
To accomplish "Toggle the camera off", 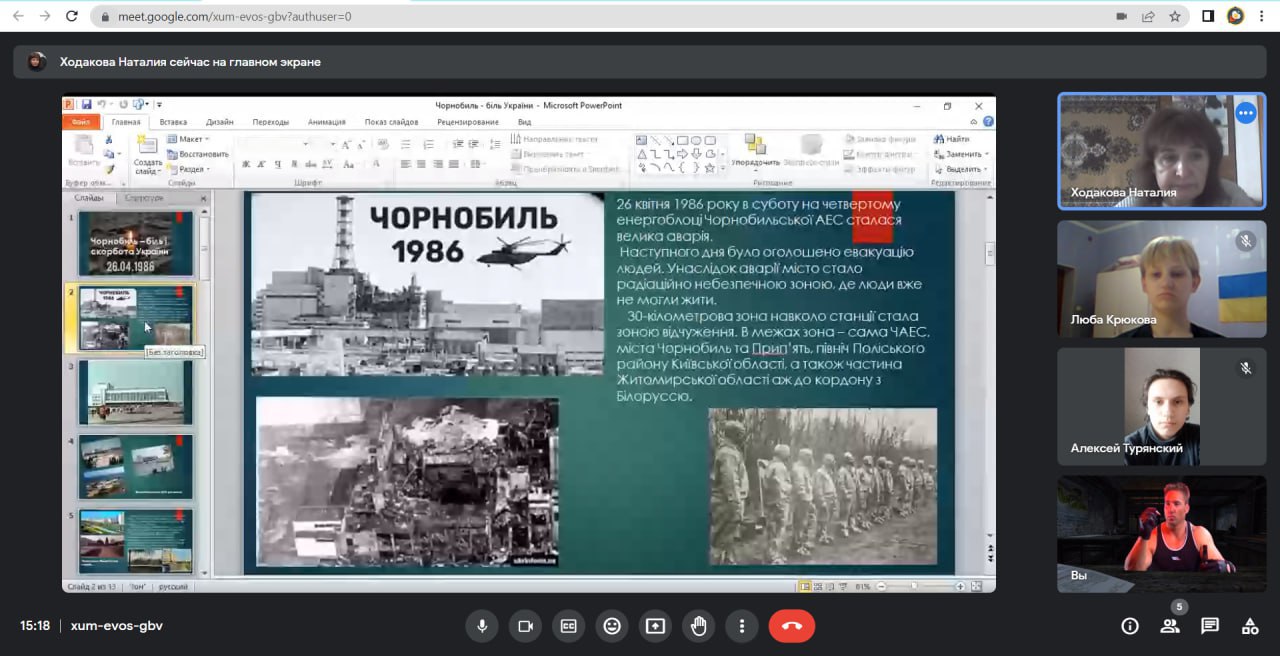I will [x=524, y=626].
